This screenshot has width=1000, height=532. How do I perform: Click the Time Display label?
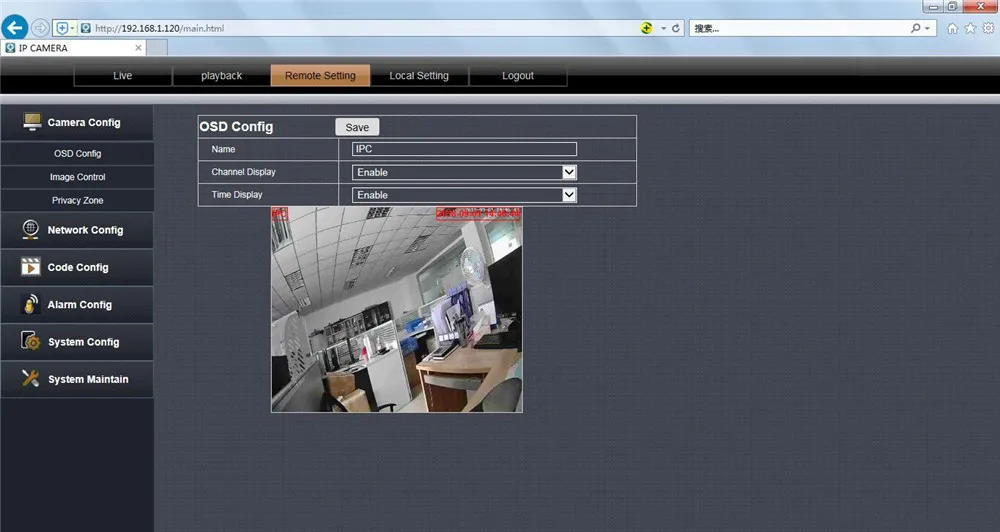[x=237, y=195]
